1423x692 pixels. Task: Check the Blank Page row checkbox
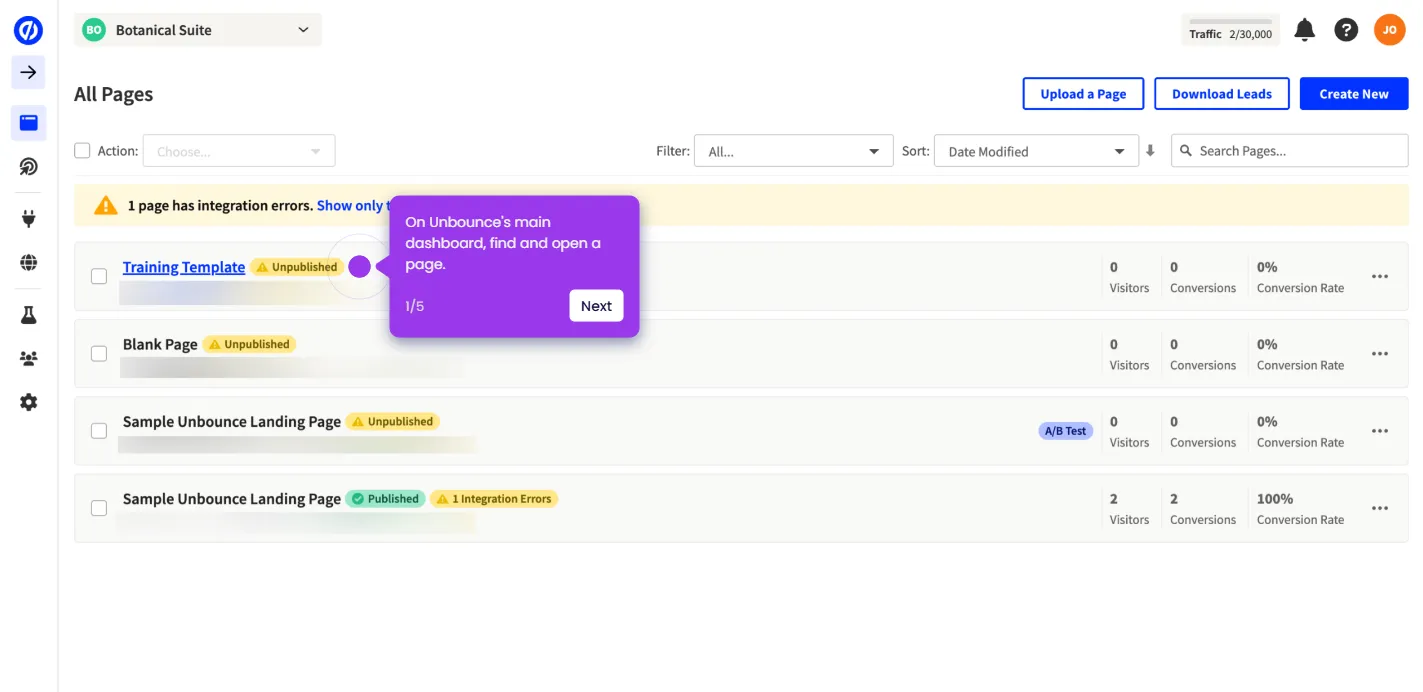(99, 353)
